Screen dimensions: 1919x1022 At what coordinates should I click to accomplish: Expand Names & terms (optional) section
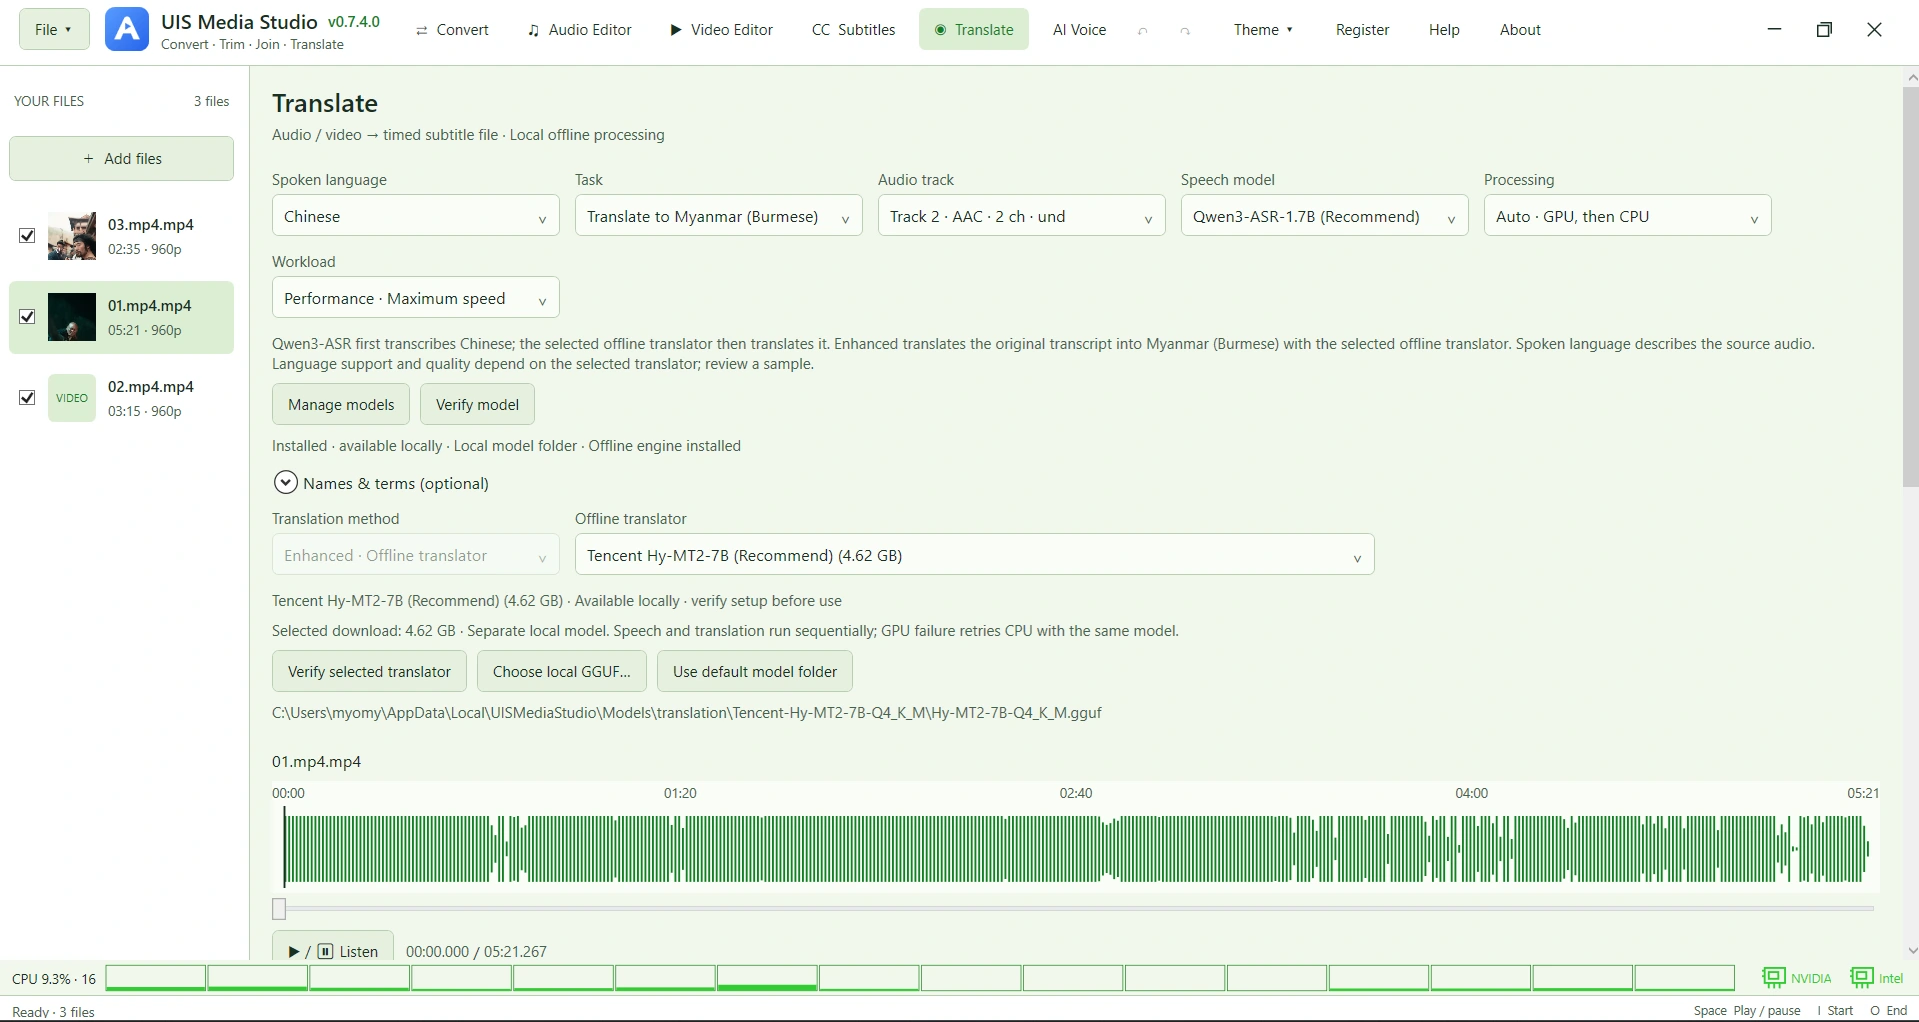tap(285, 483)
